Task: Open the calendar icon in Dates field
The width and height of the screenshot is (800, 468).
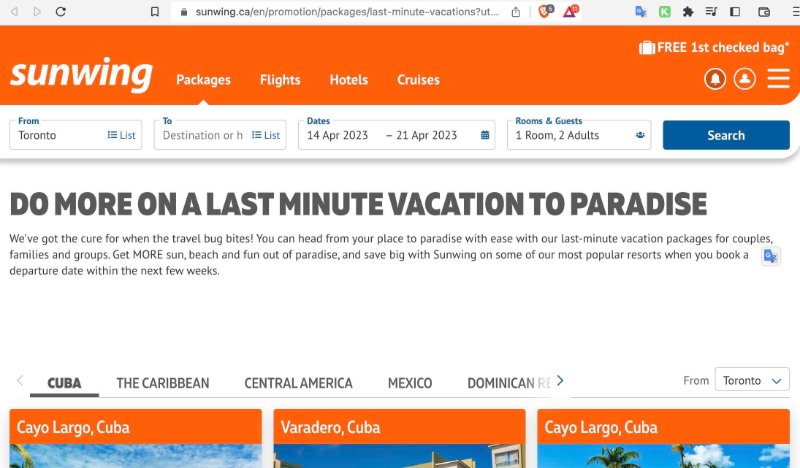Action: pyautogui.click(x=485, y=135)
